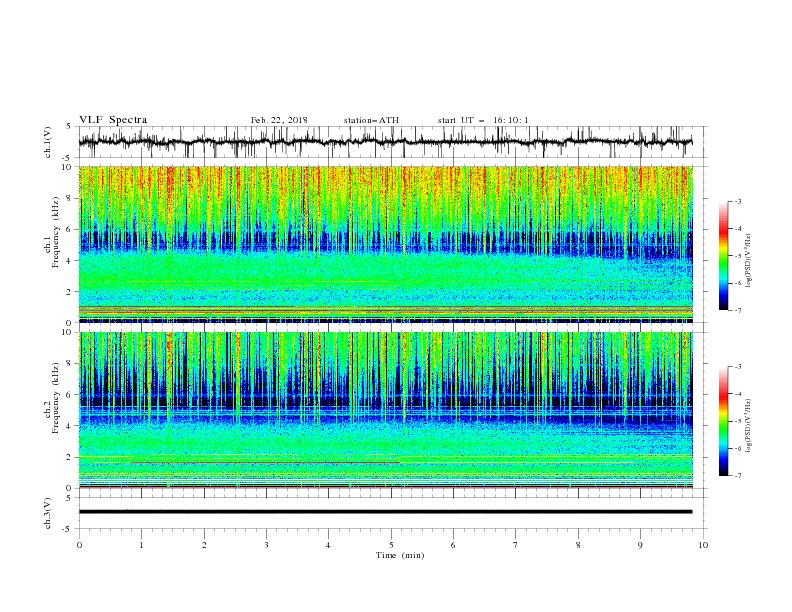Click the ch.2 color bar "log(PSD)(V²/Hz)" label

[x=749, y=425]
